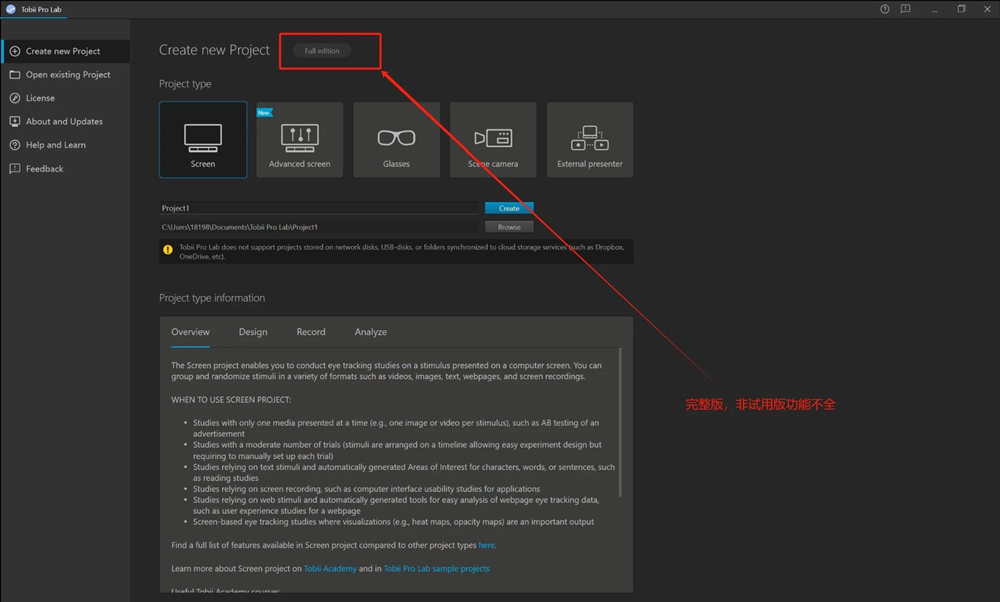Open the Tobii Pro Lab sample projects link
This screenshot has width=1000, height=602.
pos(436,569)
